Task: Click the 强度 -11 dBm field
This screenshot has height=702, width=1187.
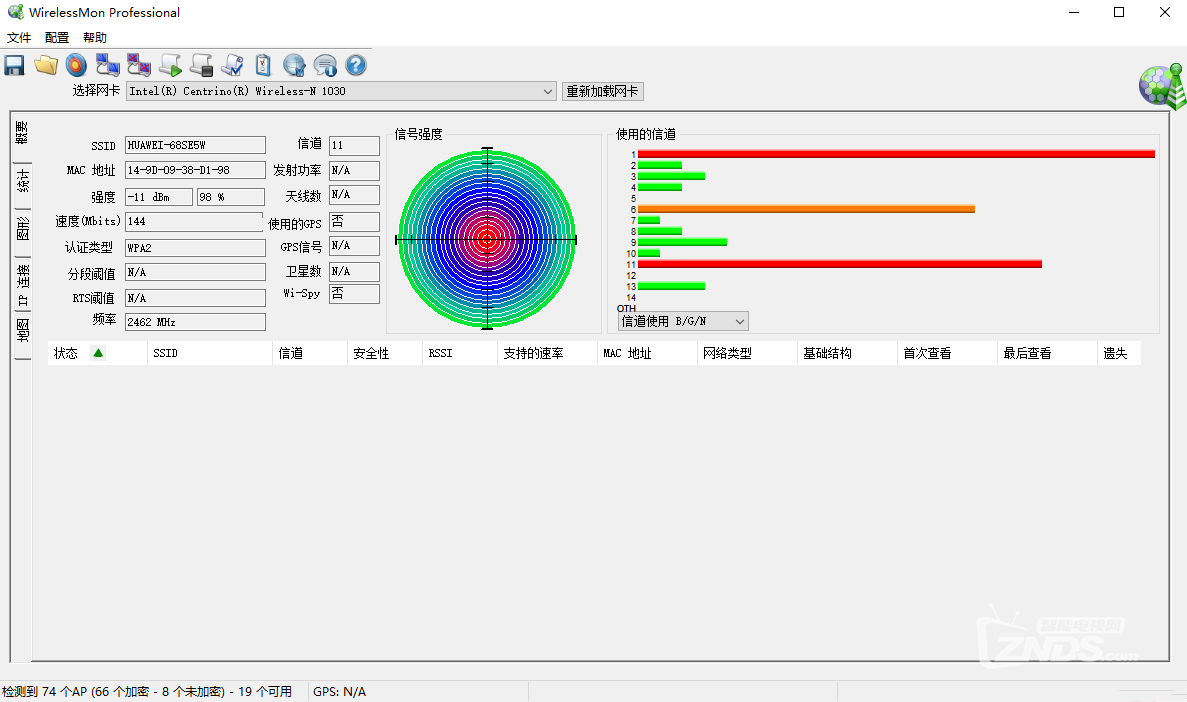Action: click(x=159, y=197)
